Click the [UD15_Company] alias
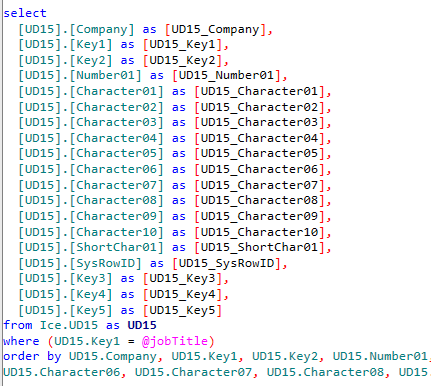431x386 pixels. [x=215, y=29]
